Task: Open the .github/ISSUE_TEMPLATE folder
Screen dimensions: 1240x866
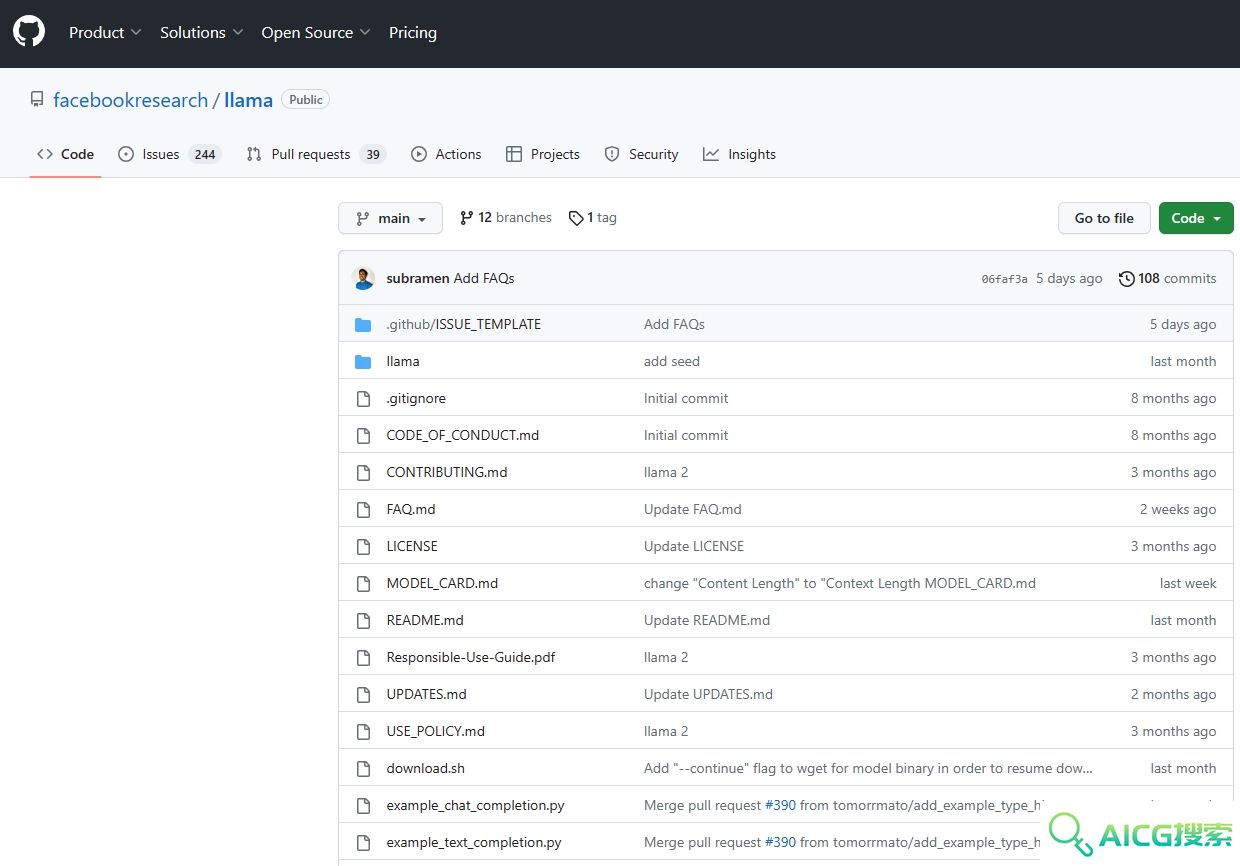Action: [x=464, y=325]
